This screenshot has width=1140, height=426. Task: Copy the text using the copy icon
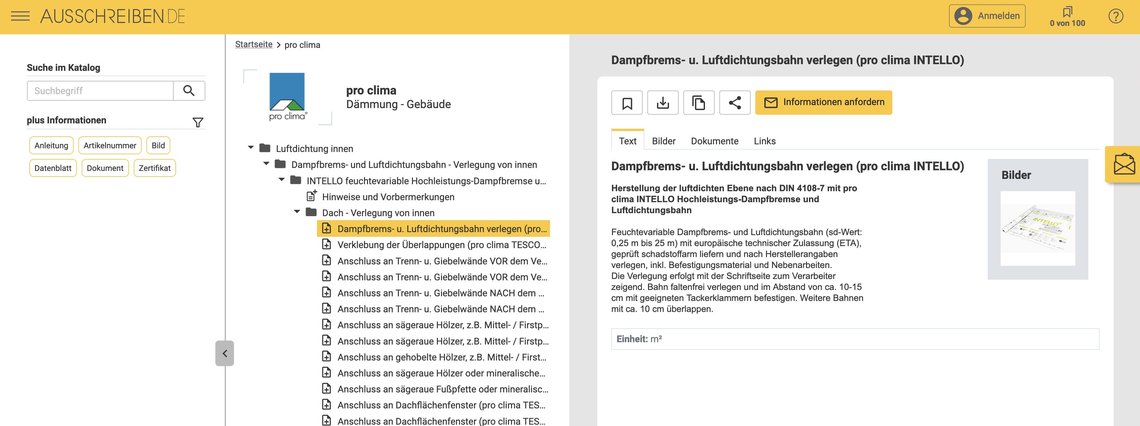pos(699,103)
